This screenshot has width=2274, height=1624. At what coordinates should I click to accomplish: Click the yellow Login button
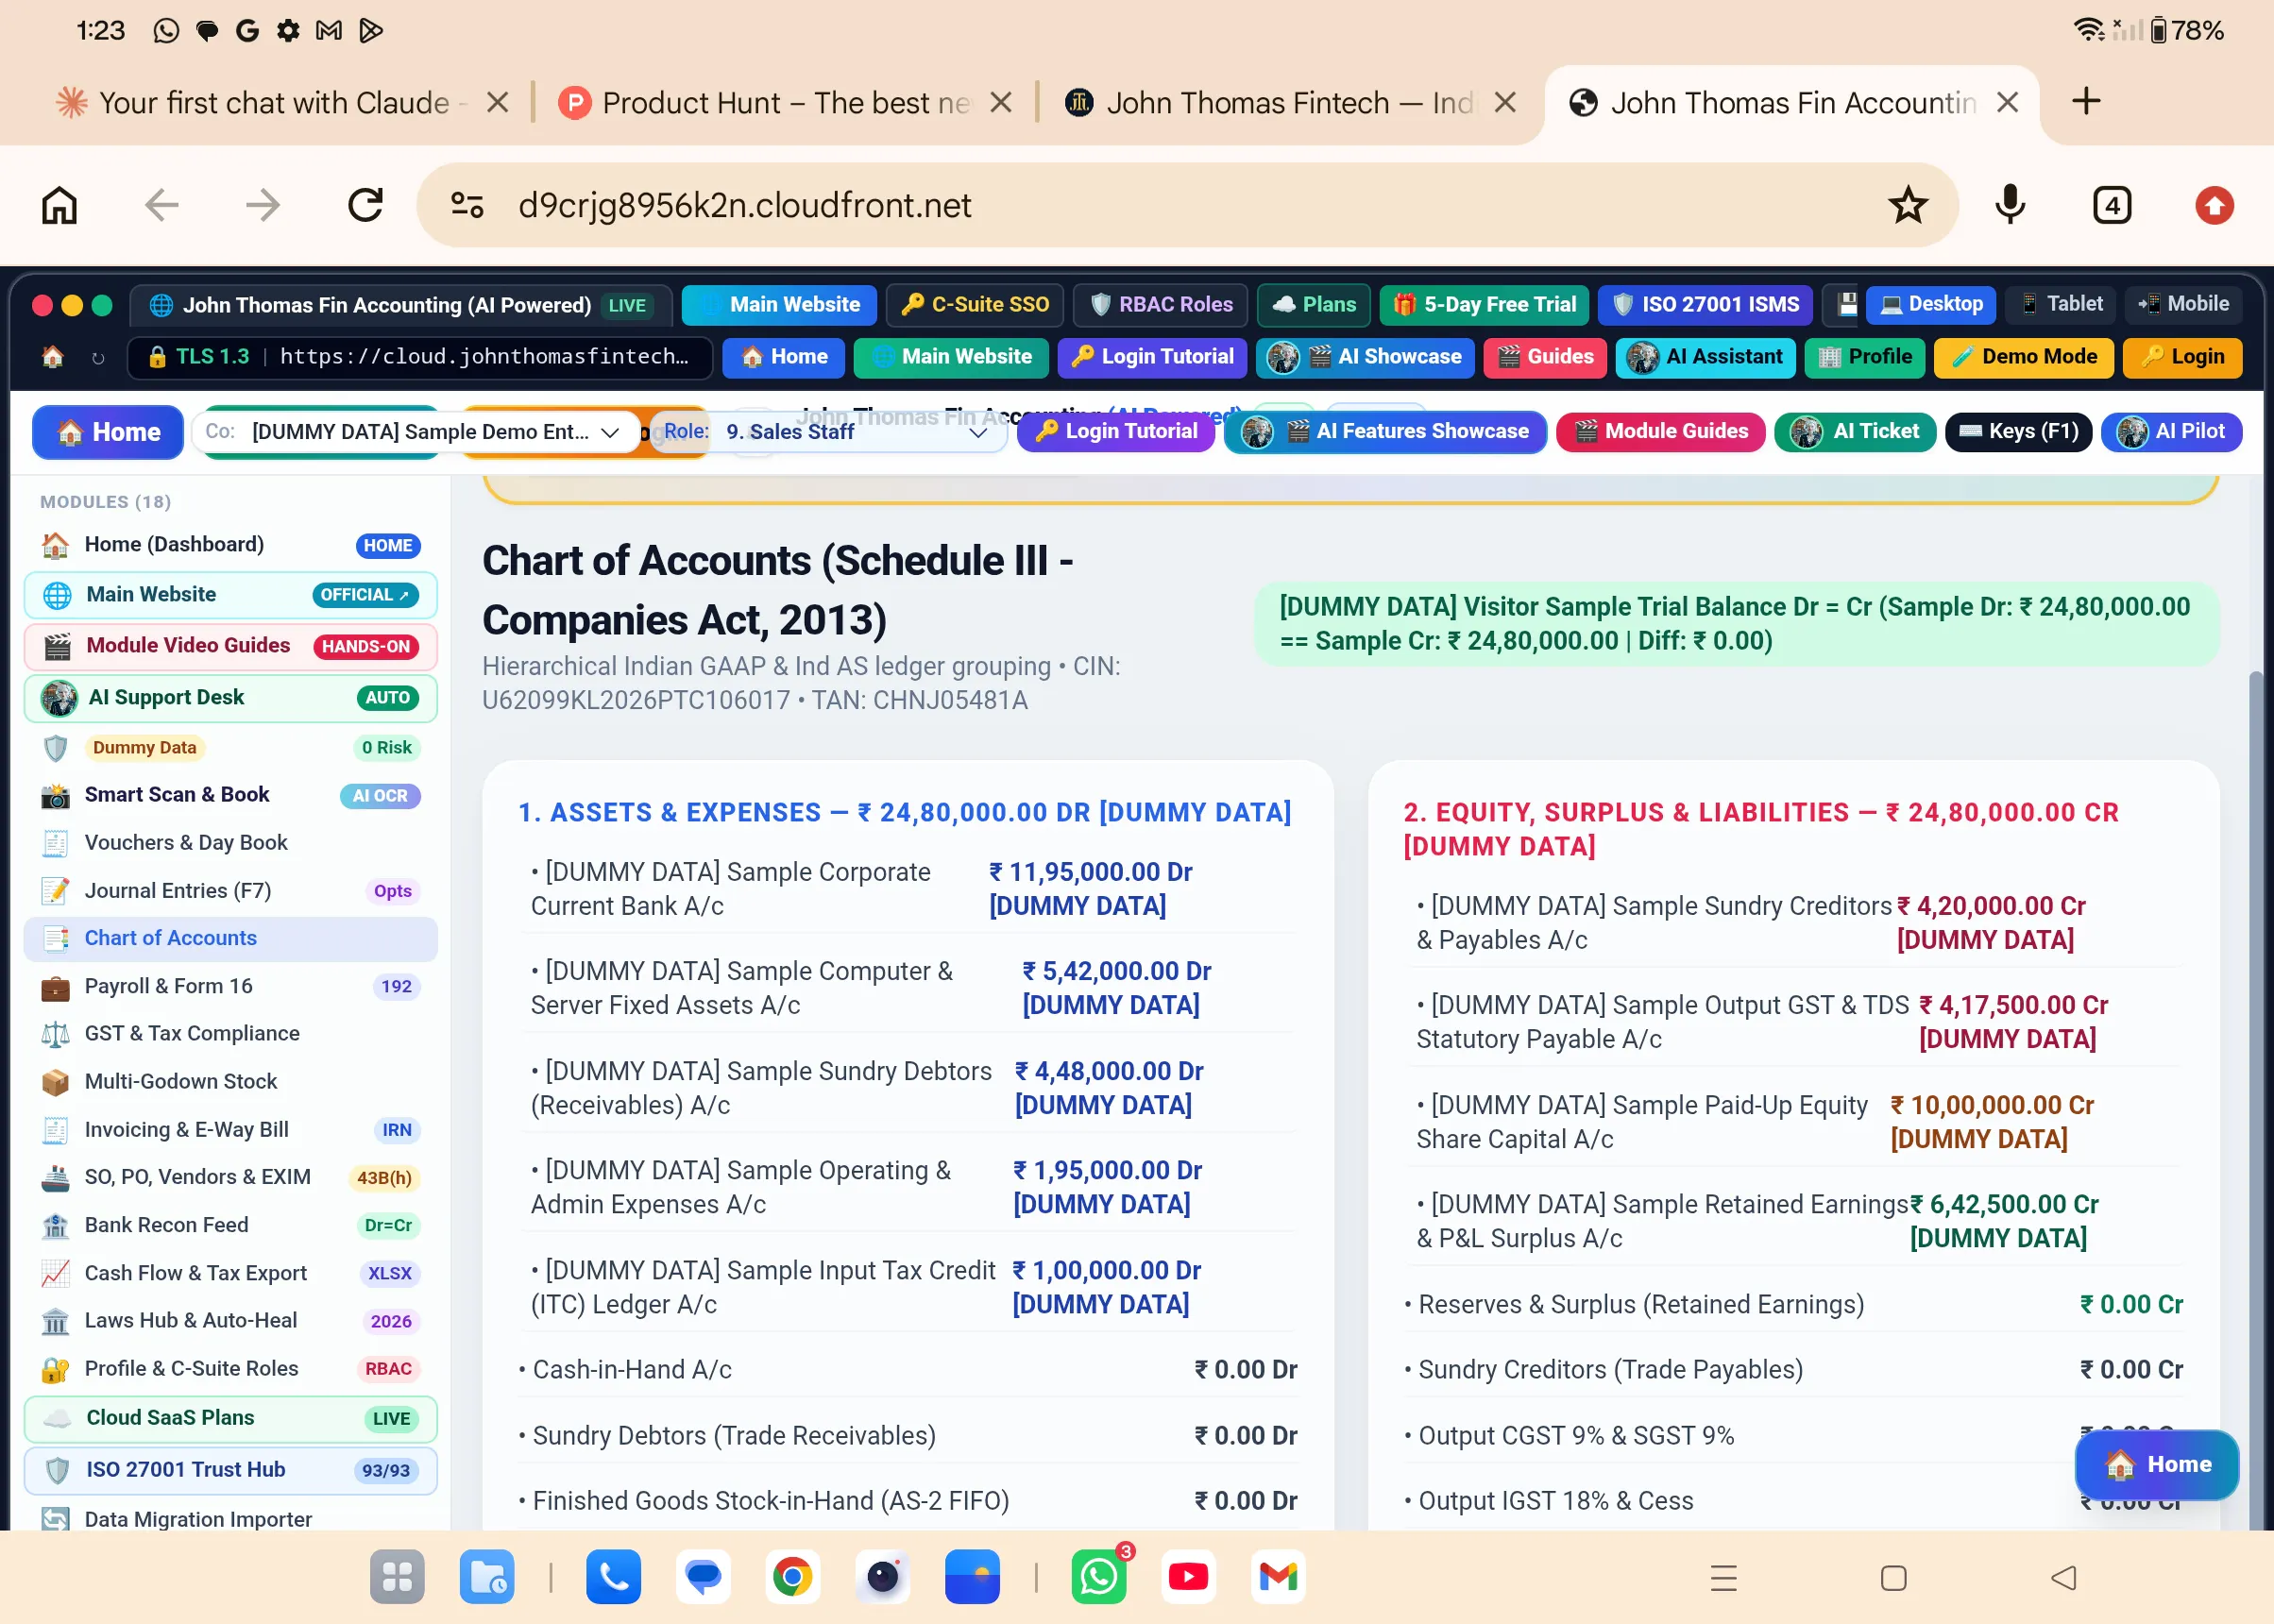click(2182, 357)
